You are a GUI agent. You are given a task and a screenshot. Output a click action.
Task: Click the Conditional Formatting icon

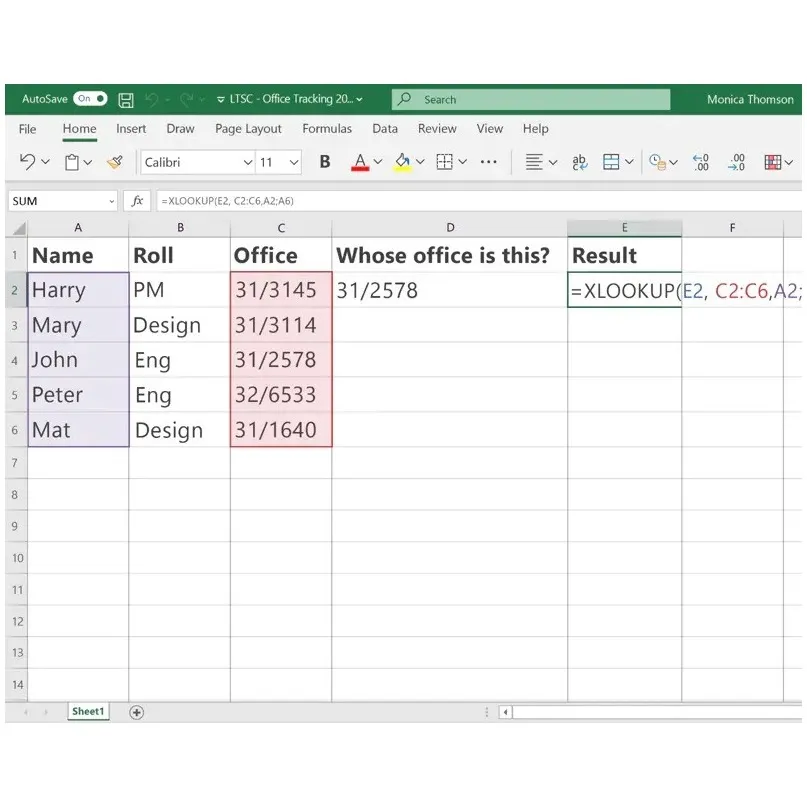pos(773,162)
